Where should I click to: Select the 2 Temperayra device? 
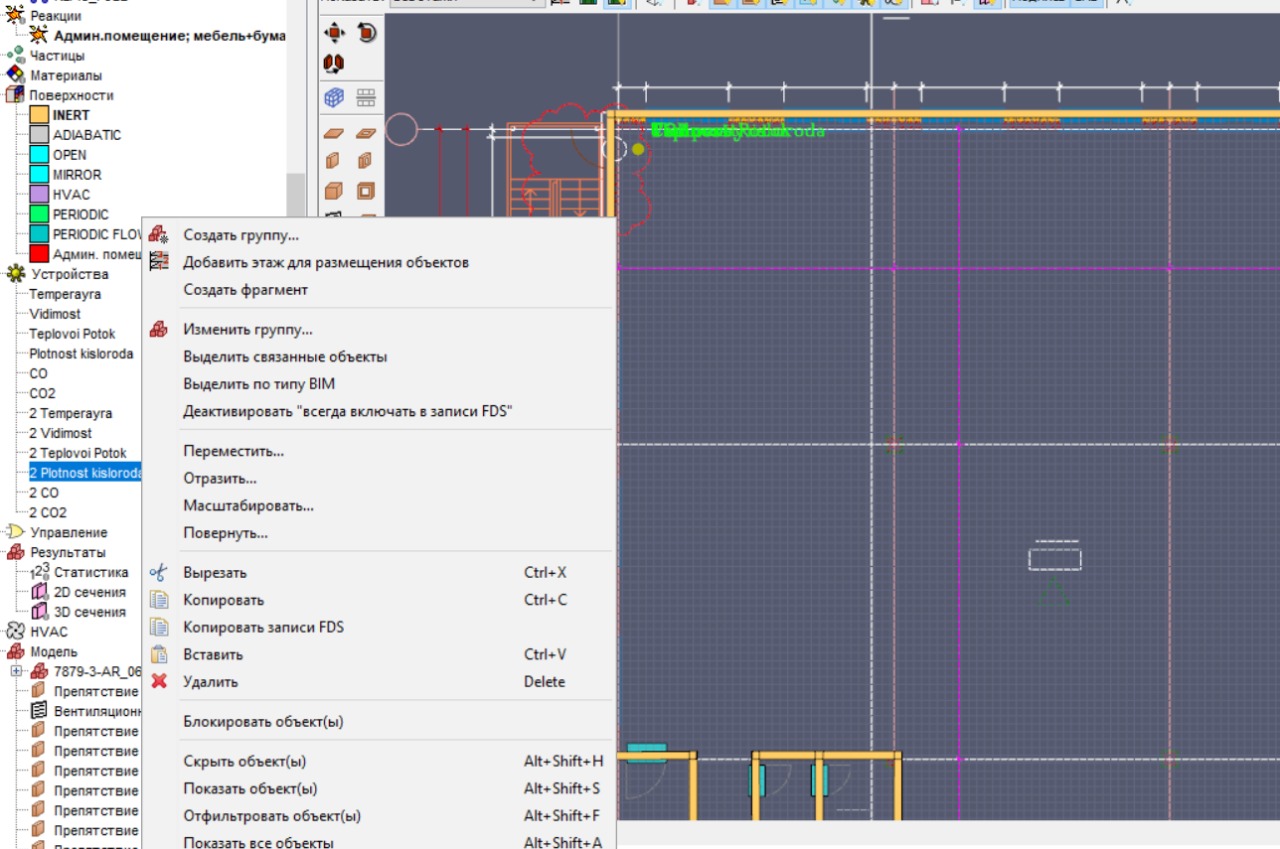tap(70, 413)
